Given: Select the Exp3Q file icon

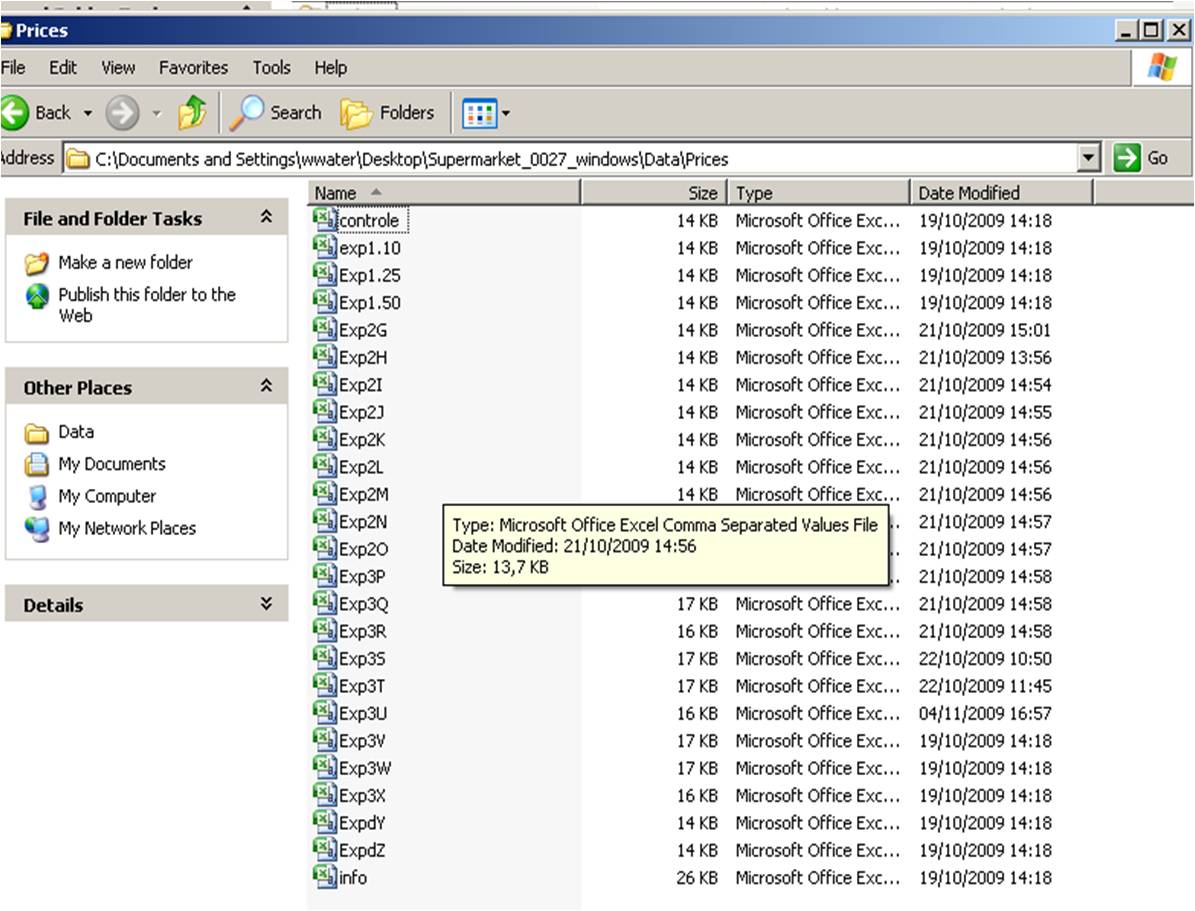Looking at the screenshot, I should tap(325, 604).
